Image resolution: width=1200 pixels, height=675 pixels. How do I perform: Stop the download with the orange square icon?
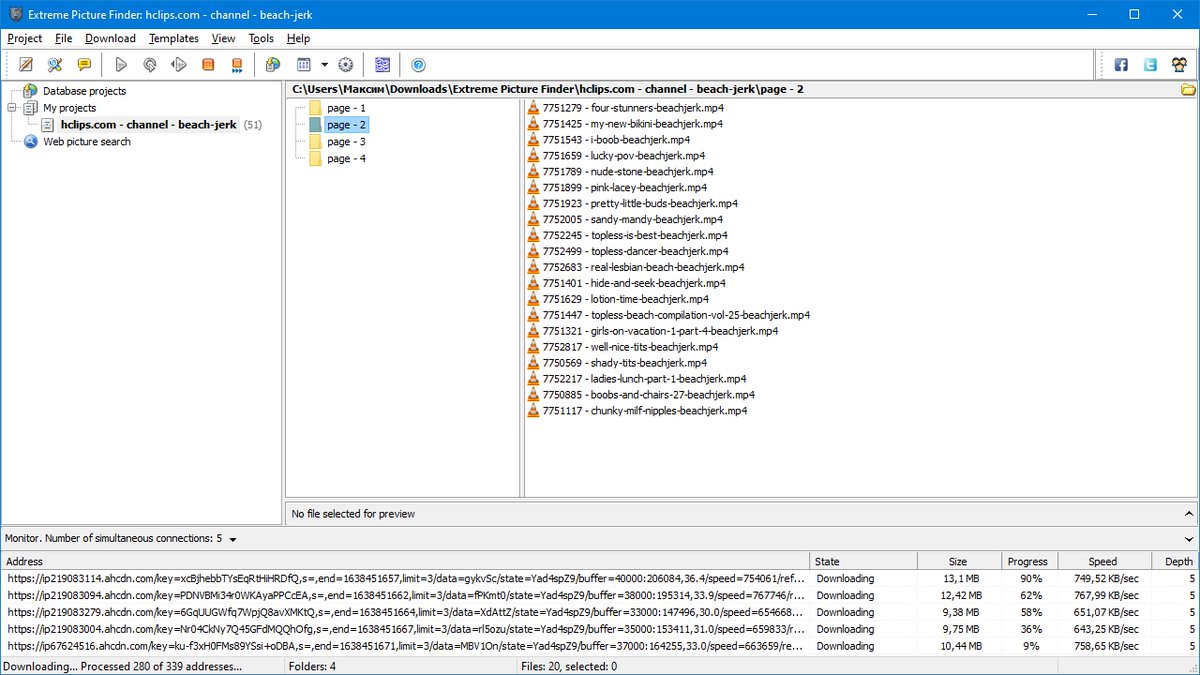tap(208, 65)
